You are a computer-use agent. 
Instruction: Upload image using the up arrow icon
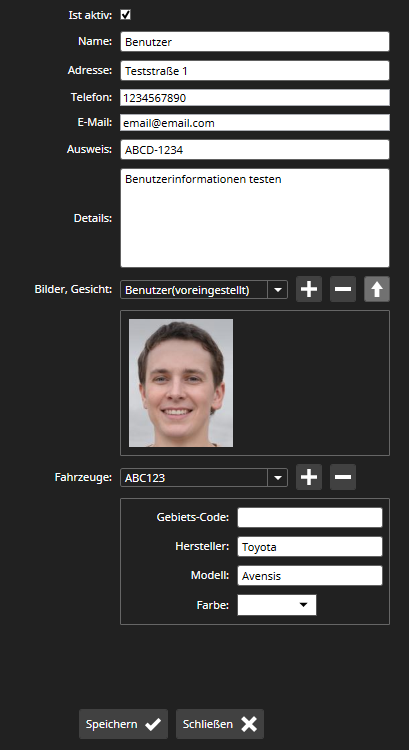(377, 289)
